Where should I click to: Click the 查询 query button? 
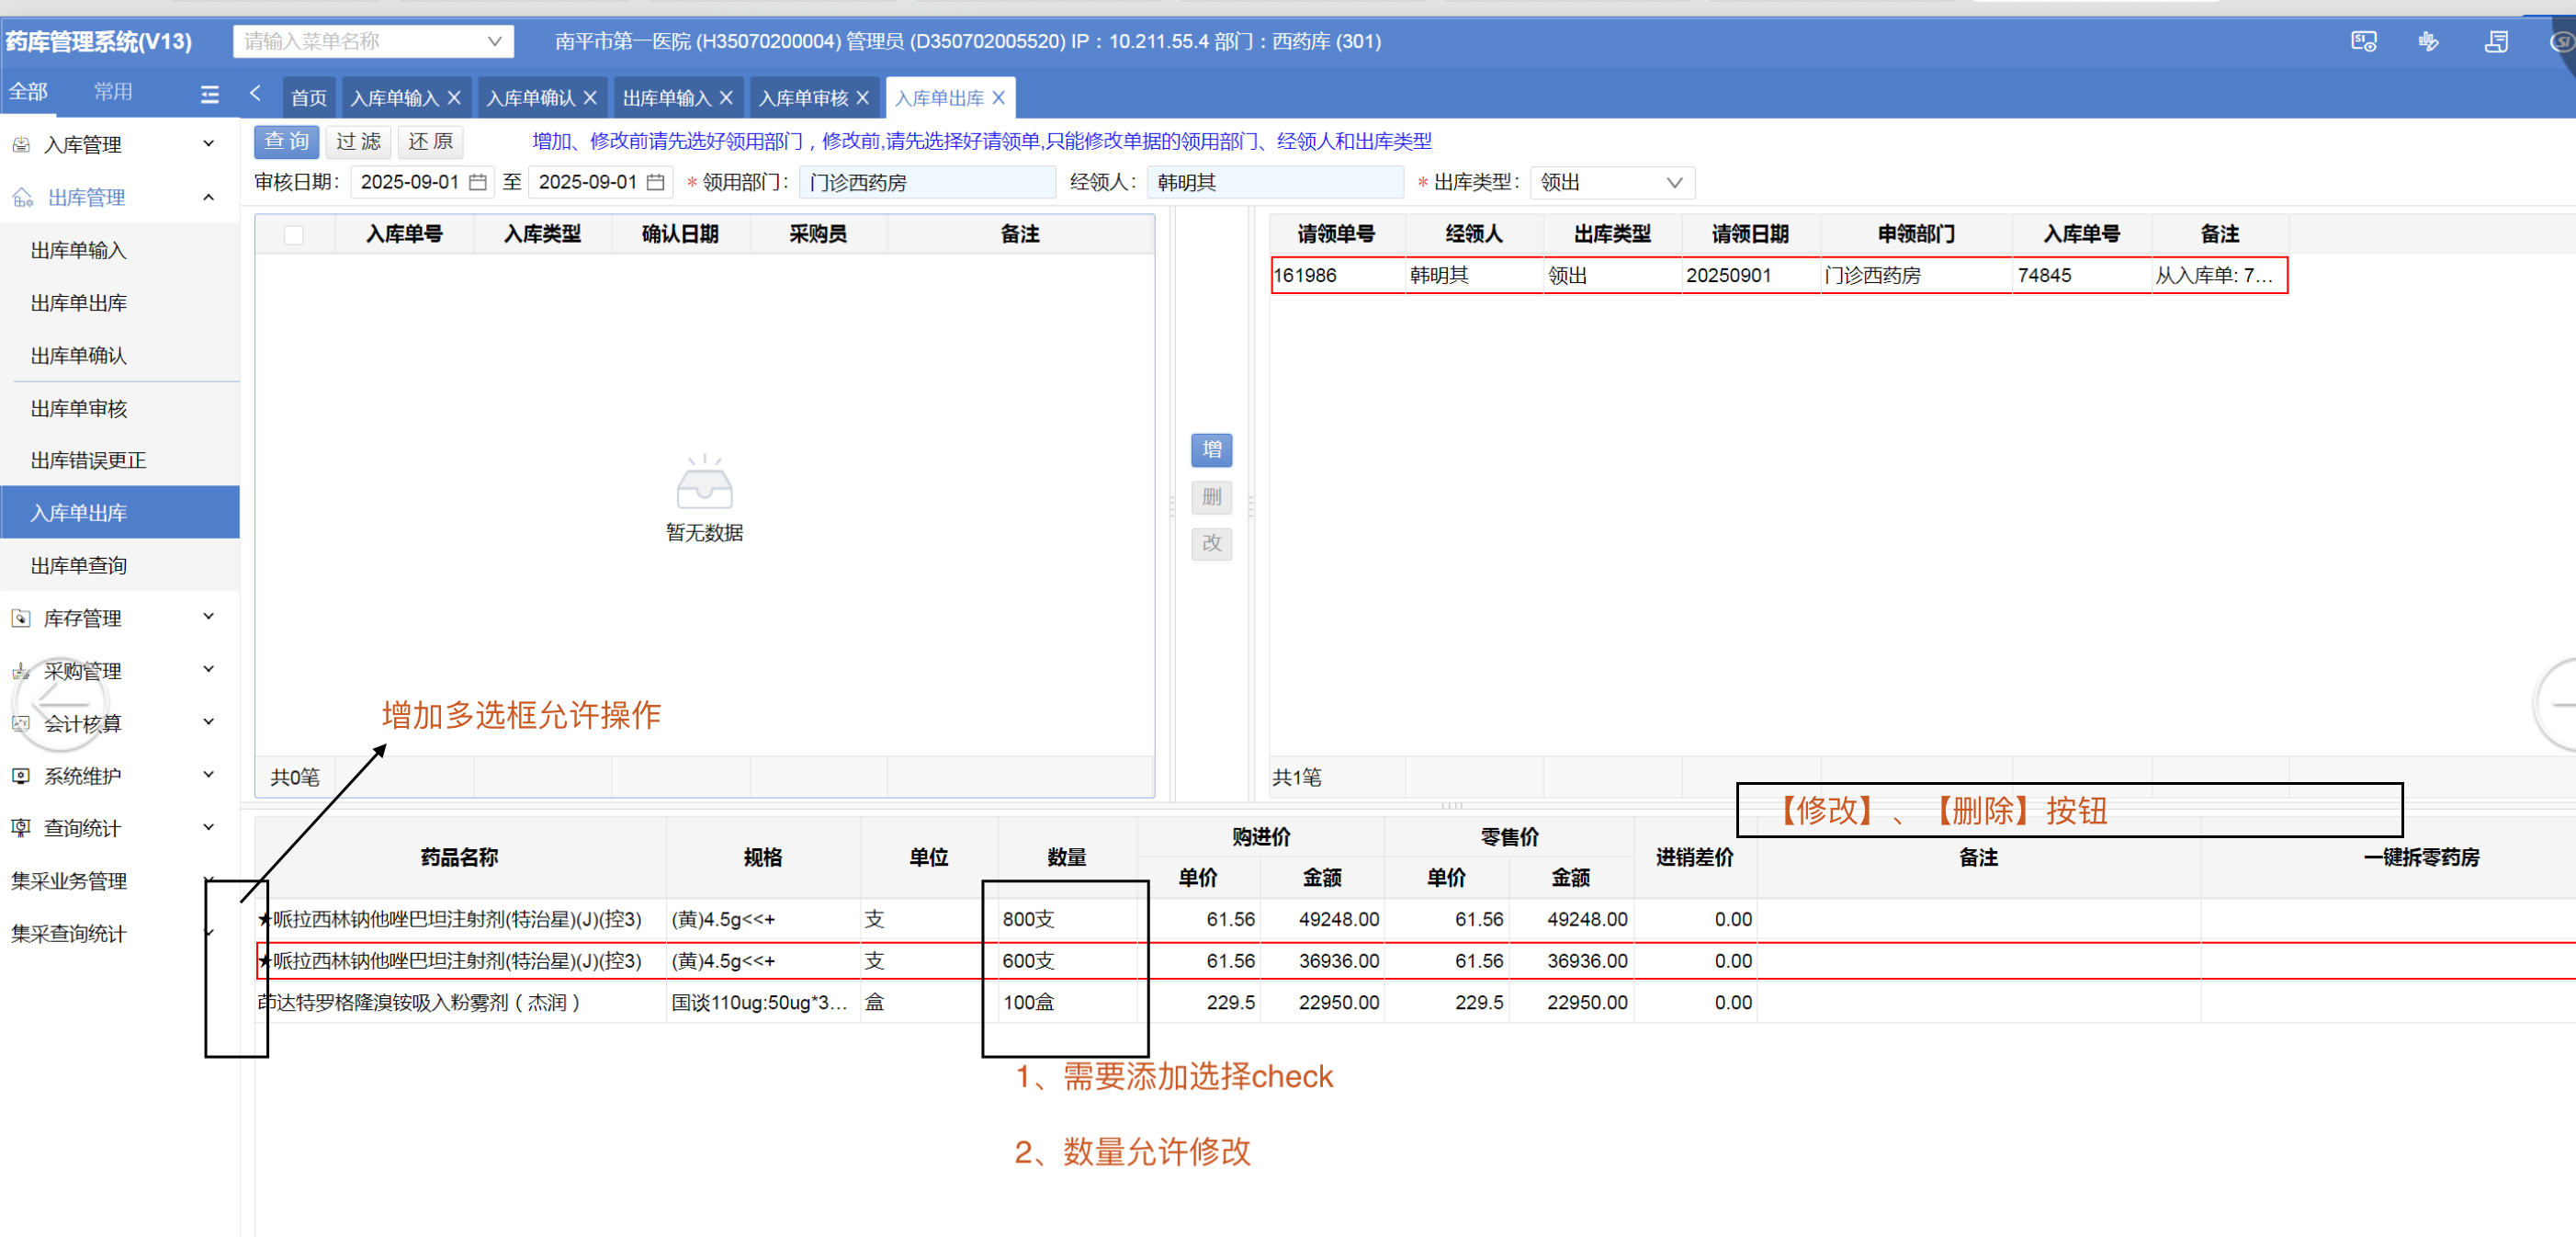pos(286,142)
